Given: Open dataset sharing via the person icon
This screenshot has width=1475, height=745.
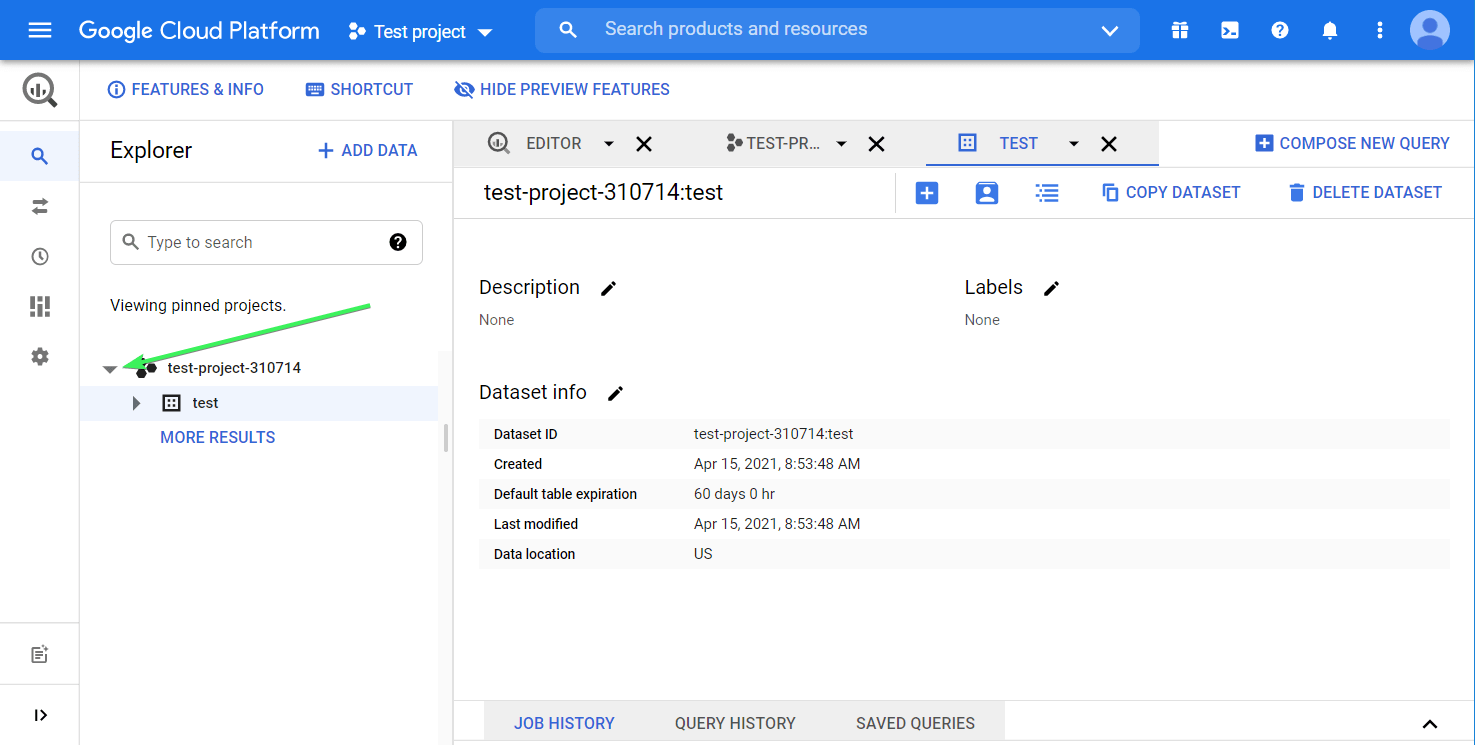Looking at the screenshot, I should (987, 192).
